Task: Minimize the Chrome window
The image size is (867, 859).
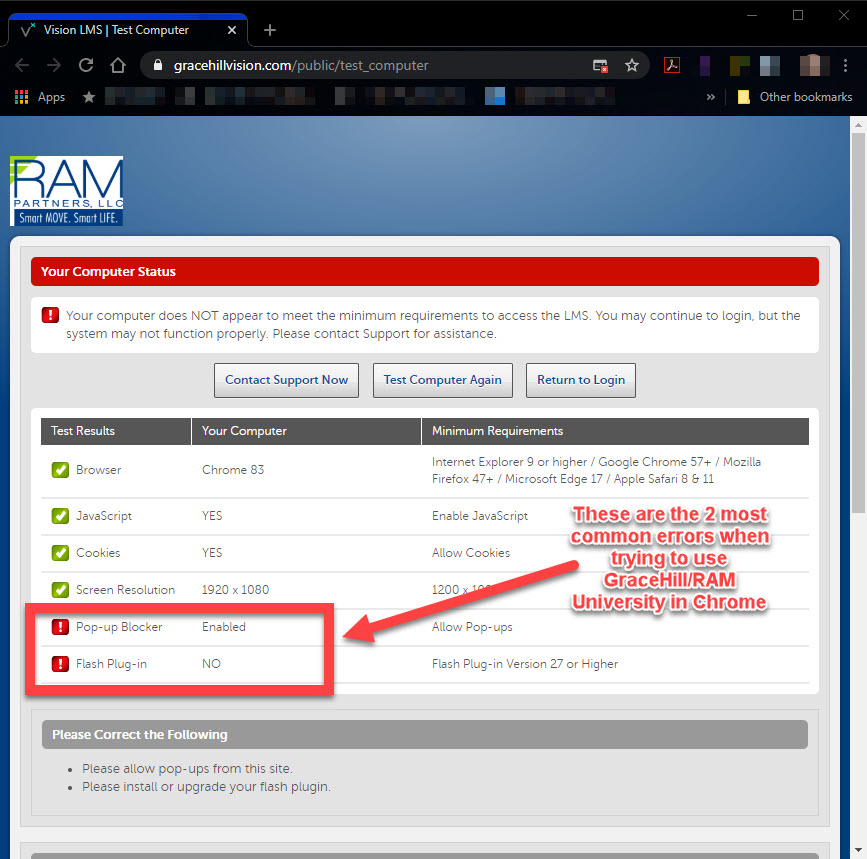Action: 752,15
